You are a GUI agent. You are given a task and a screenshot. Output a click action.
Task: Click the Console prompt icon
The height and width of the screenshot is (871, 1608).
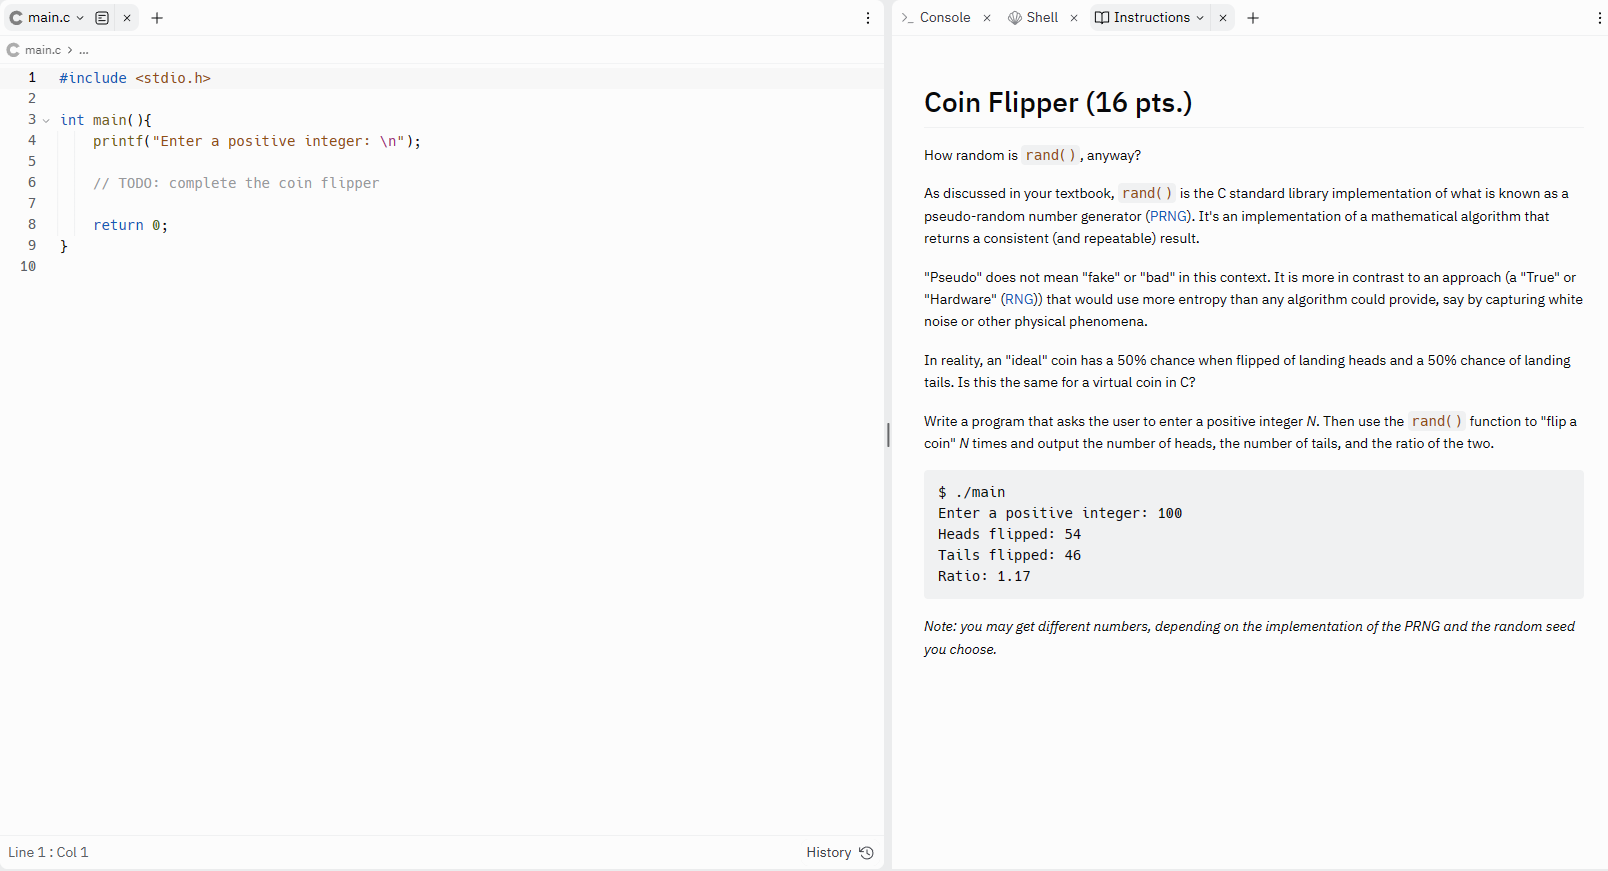pyautogui.click(x=907, y=18)
